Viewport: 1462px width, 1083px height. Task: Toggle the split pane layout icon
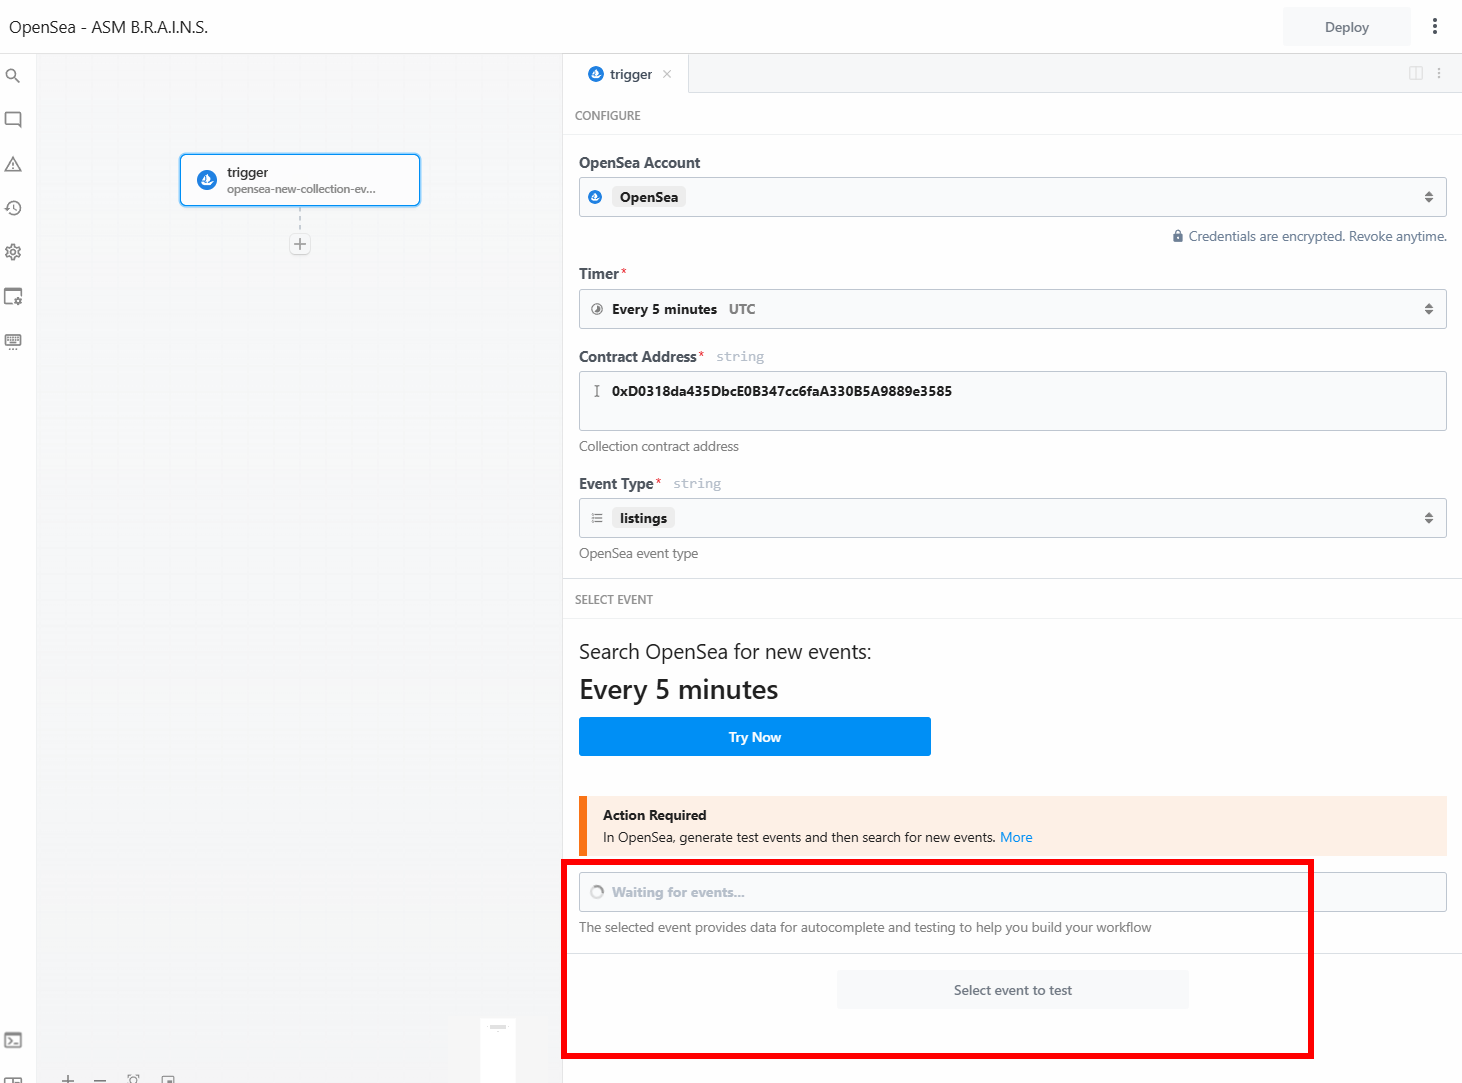pyautogui.click(x=1416, y=73)
